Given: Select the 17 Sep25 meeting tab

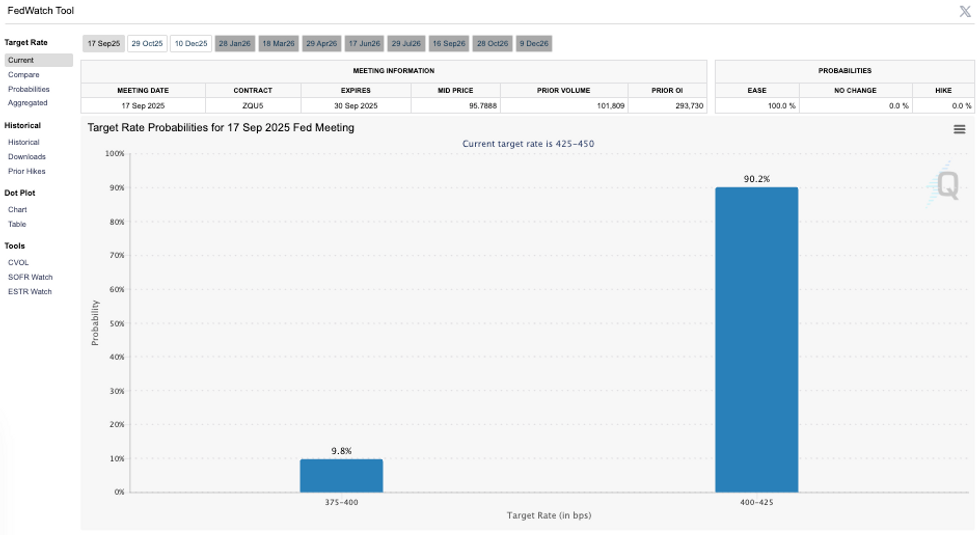Looking at the screenshot, I should 103,44.
